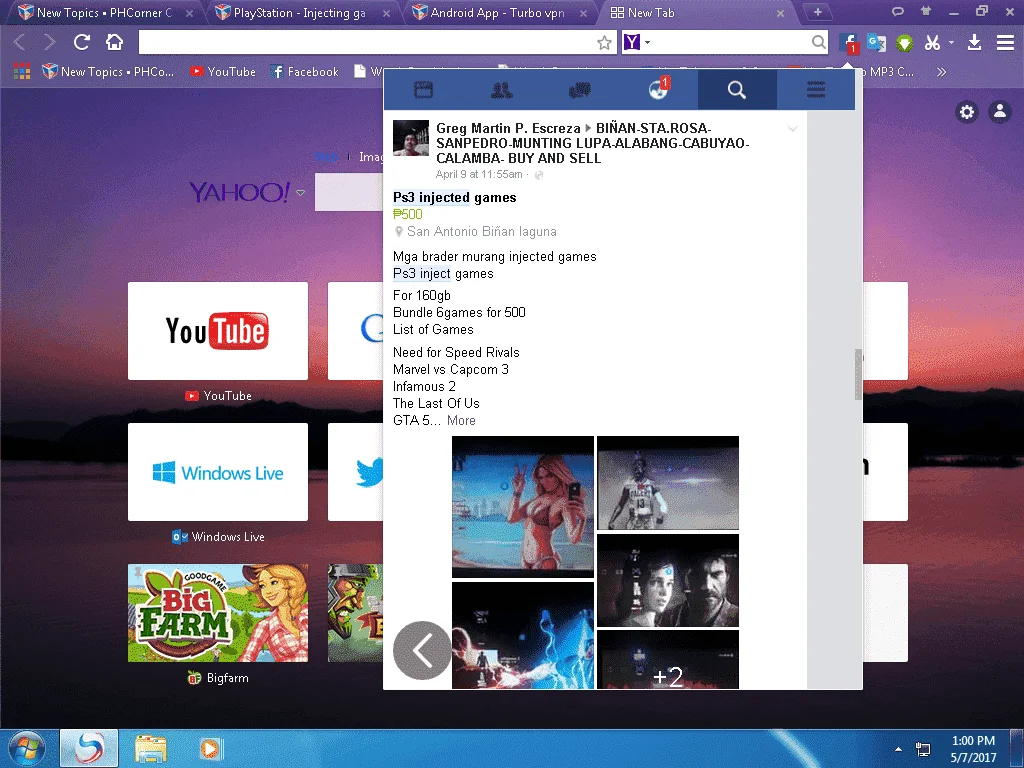
Task: Open the green shield extension icon
Action: 904,43
